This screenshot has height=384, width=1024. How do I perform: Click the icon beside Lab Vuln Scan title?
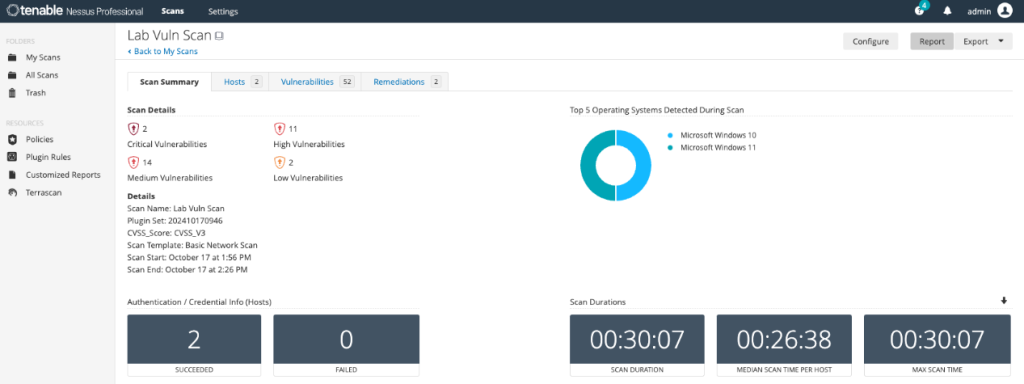(219, 36)
